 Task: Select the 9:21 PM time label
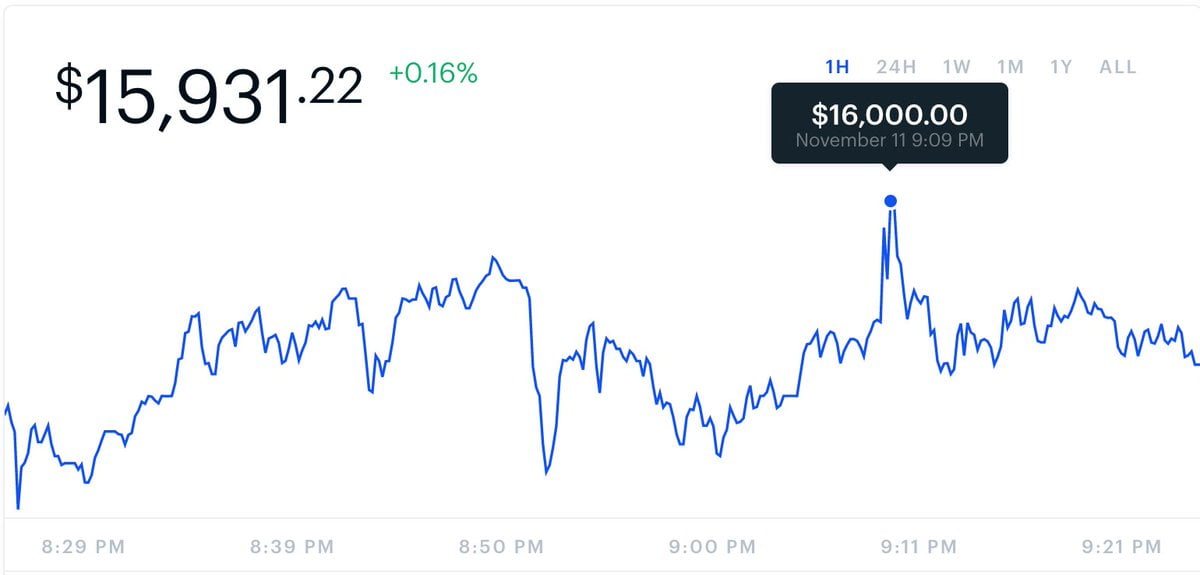1120,546
